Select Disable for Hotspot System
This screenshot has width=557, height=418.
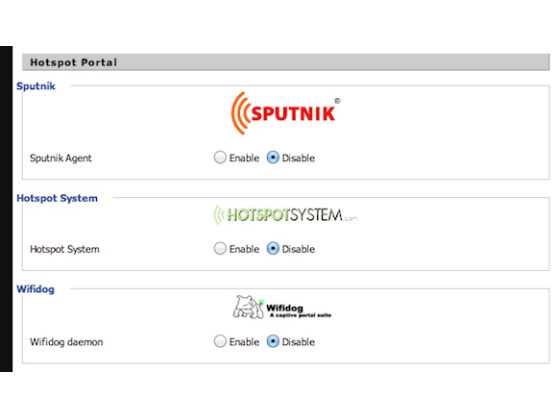[x=273, y=249]
